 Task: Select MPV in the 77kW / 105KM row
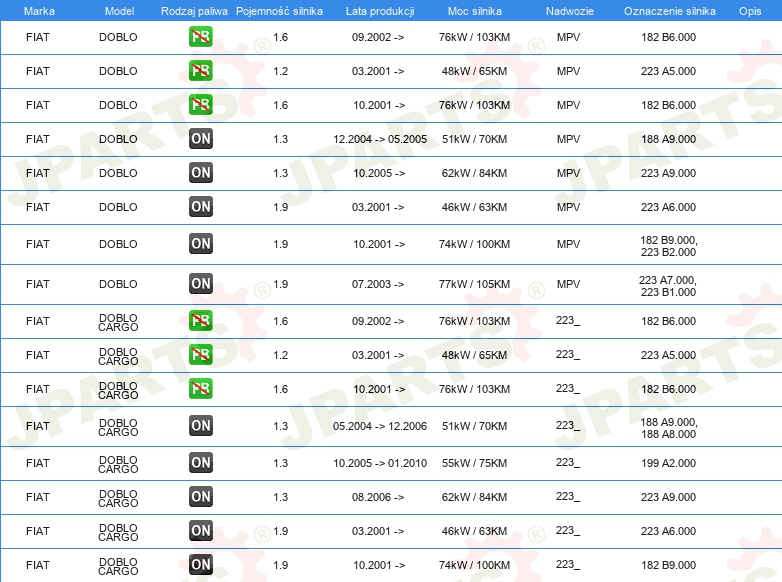click(x=569, y=284)
